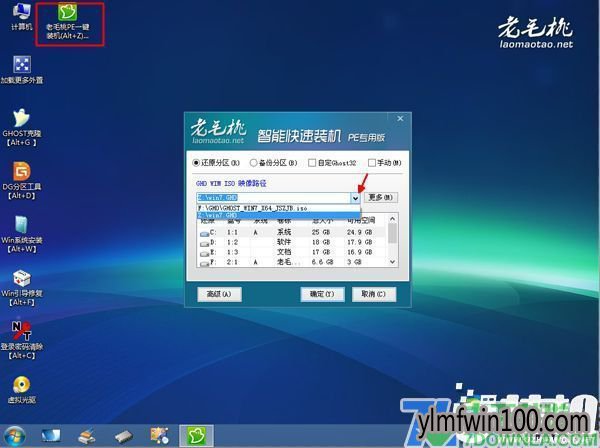Click the Windows Start orb

click(x=15, y=436)
